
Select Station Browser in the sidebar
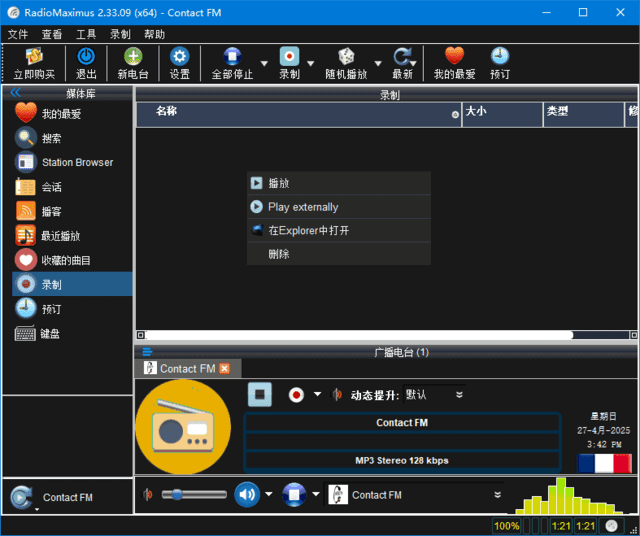(77, 162)
